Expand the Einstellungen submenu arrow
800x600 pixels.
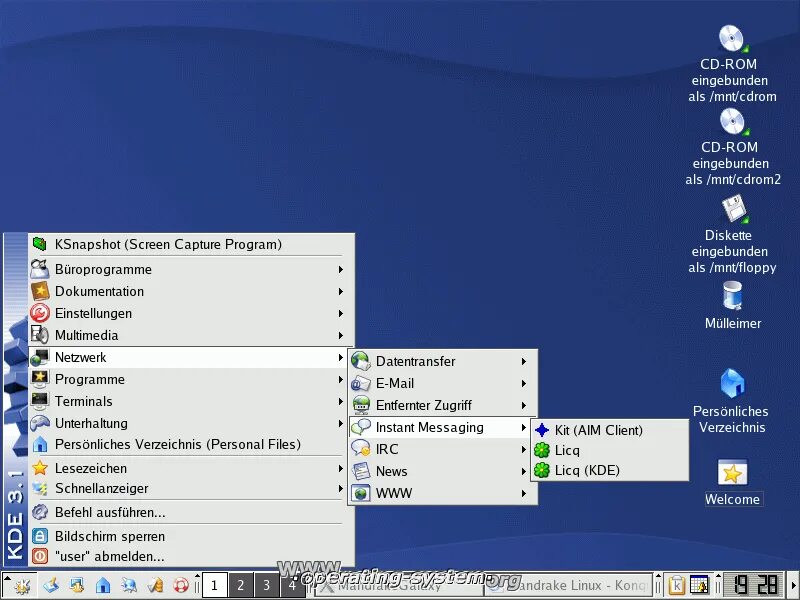(340, 313)
